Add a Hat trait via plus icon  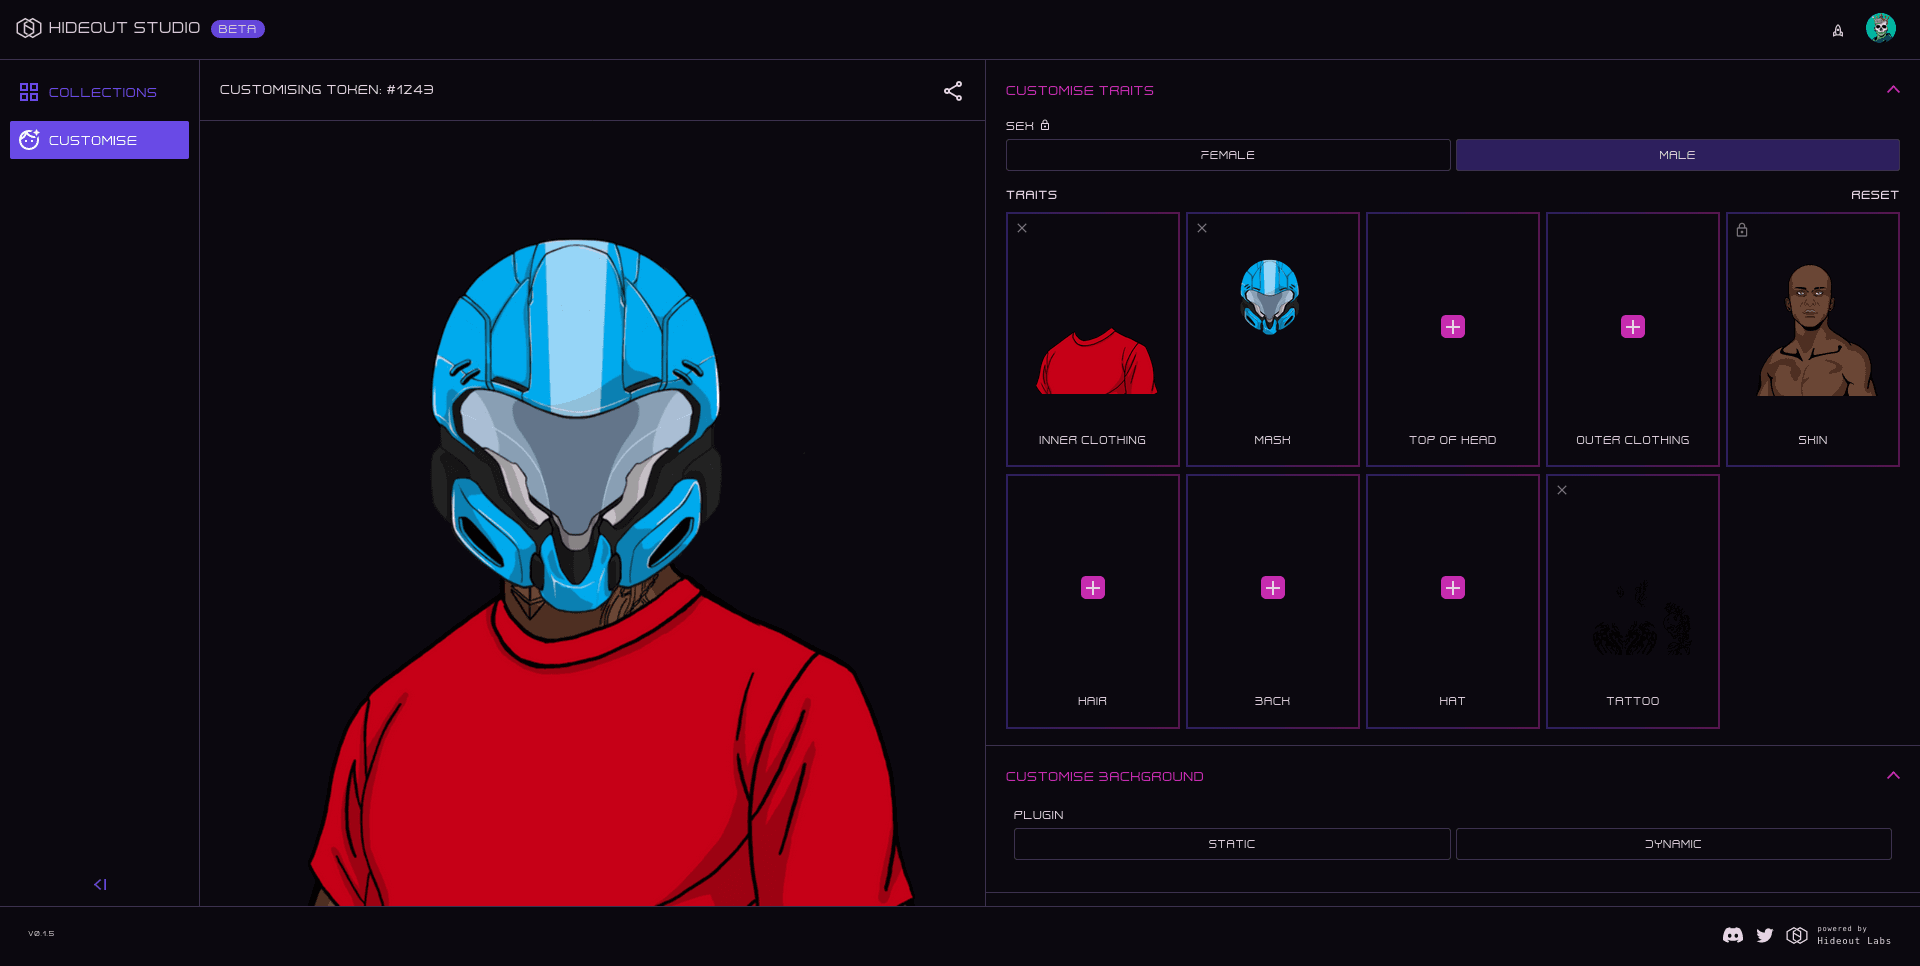tap(1452, 588)
